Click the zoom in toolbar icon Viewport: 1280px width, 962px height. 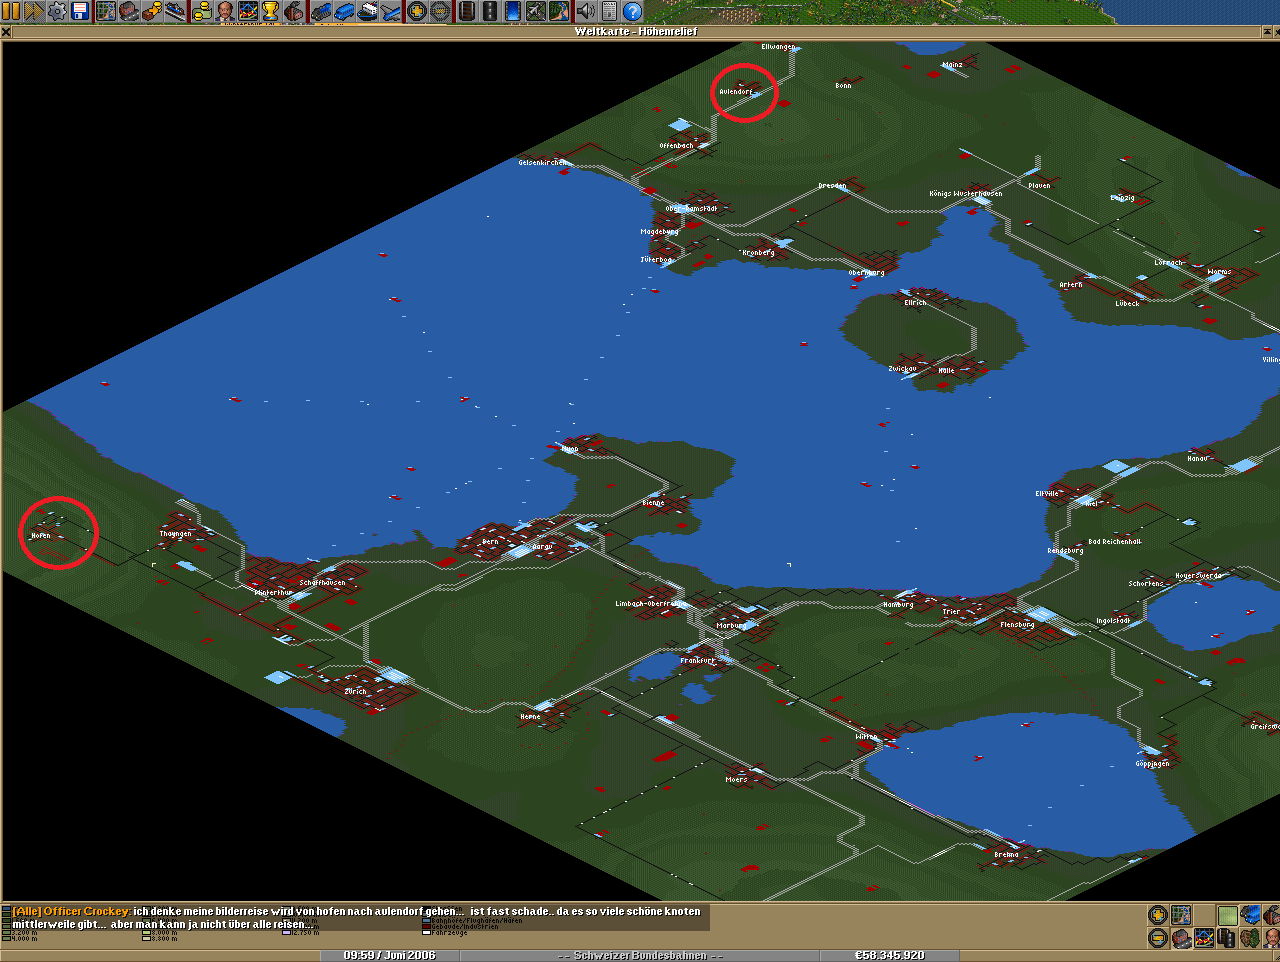click(416, 11)
